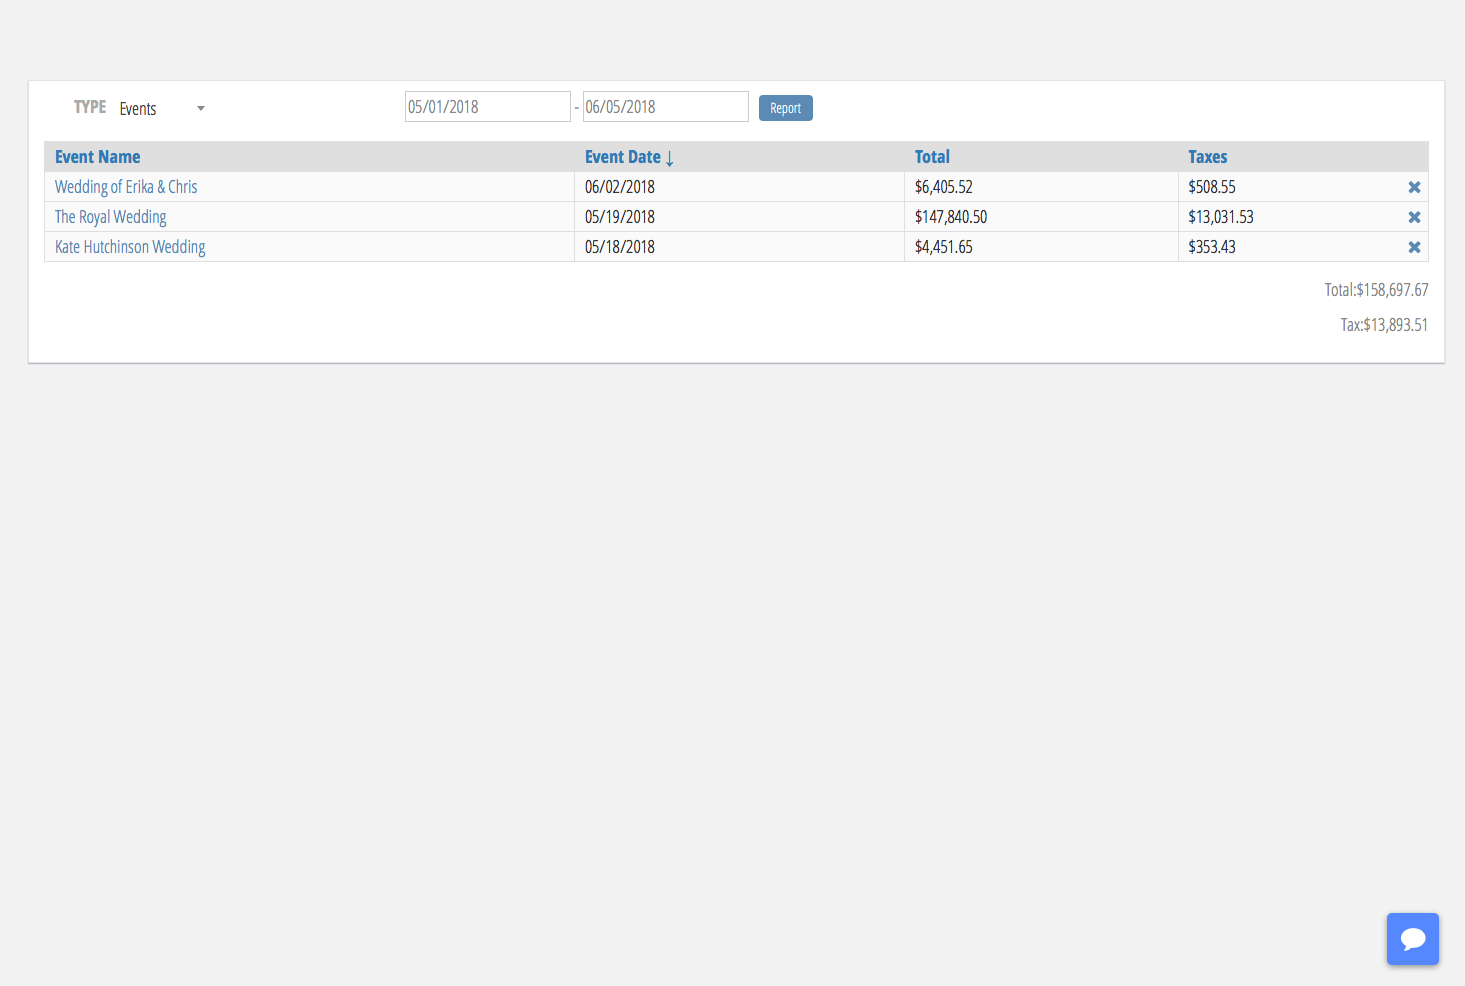Click the start date field 05/01/2018
This screenshot has height=986, width=1465.
(x=487, y=107)
